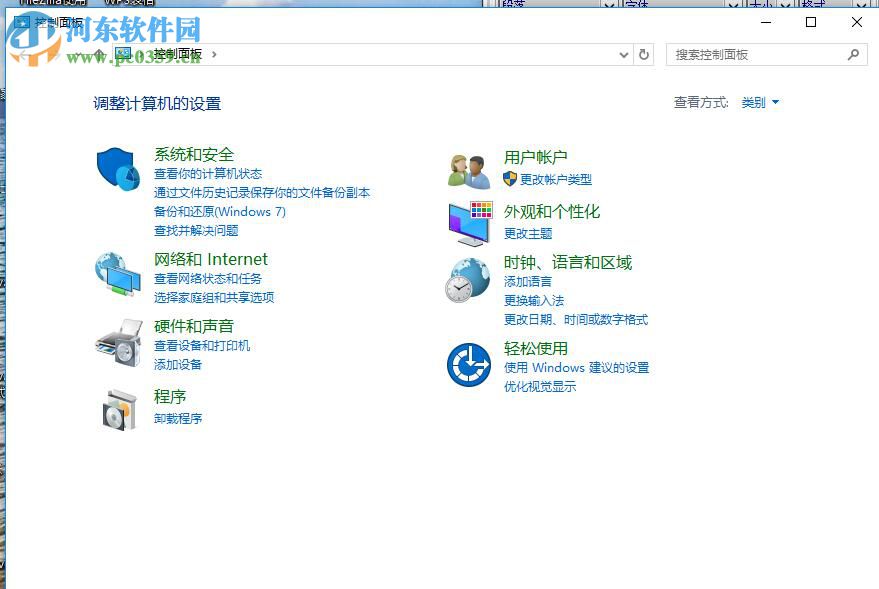
Task: Click the search magnifier icon
Action: coord(855,54)
